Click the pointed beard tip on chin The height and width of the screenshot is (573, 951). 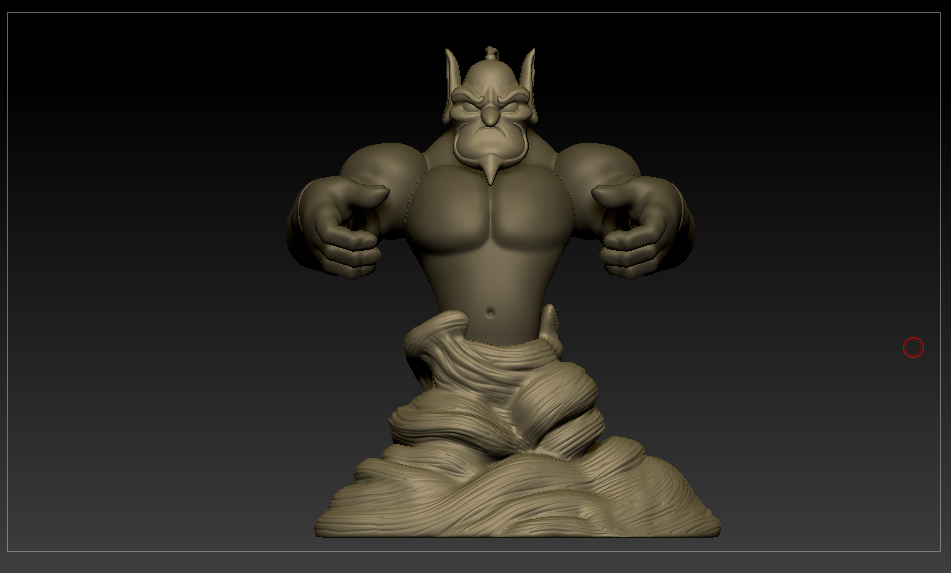(491, 170)
